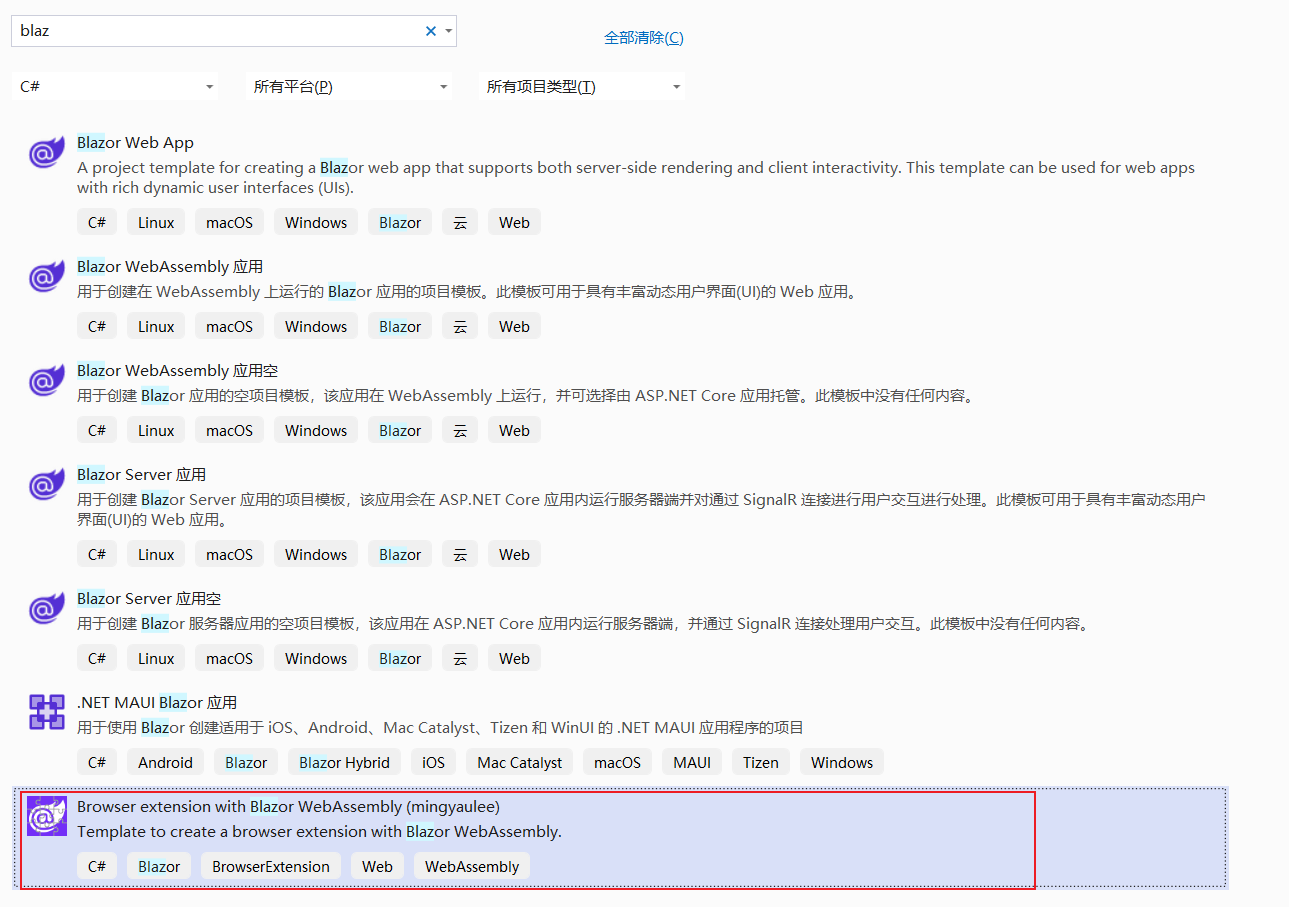The width and height of the screenshot is (1289, 907).
Task: Open the 所有平台(P) platform dropdown
Action: pos(349,87)
